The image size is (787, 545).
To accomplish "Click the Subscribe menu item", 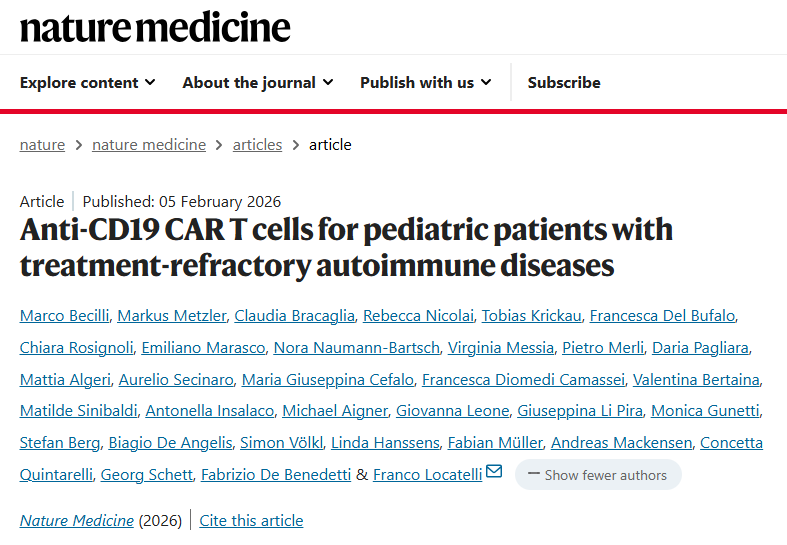I will [x=564, y=83].
